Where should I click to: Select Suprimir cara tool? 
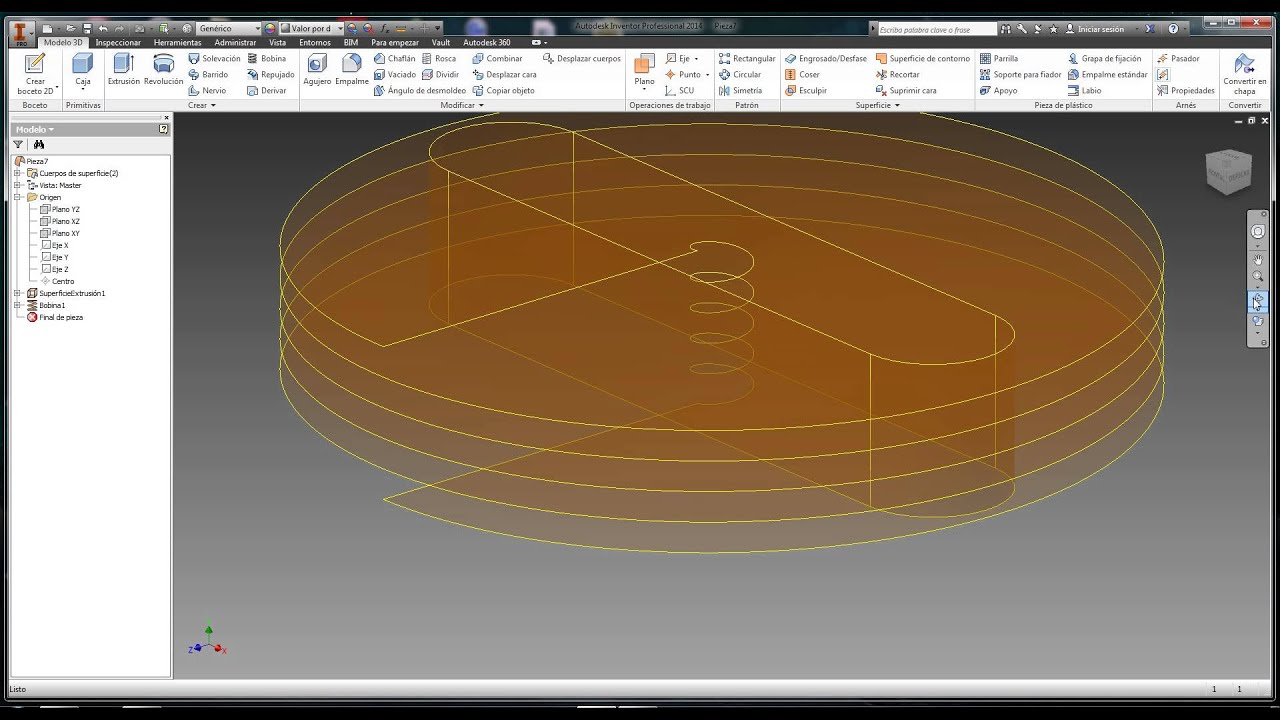click(906, 90)
